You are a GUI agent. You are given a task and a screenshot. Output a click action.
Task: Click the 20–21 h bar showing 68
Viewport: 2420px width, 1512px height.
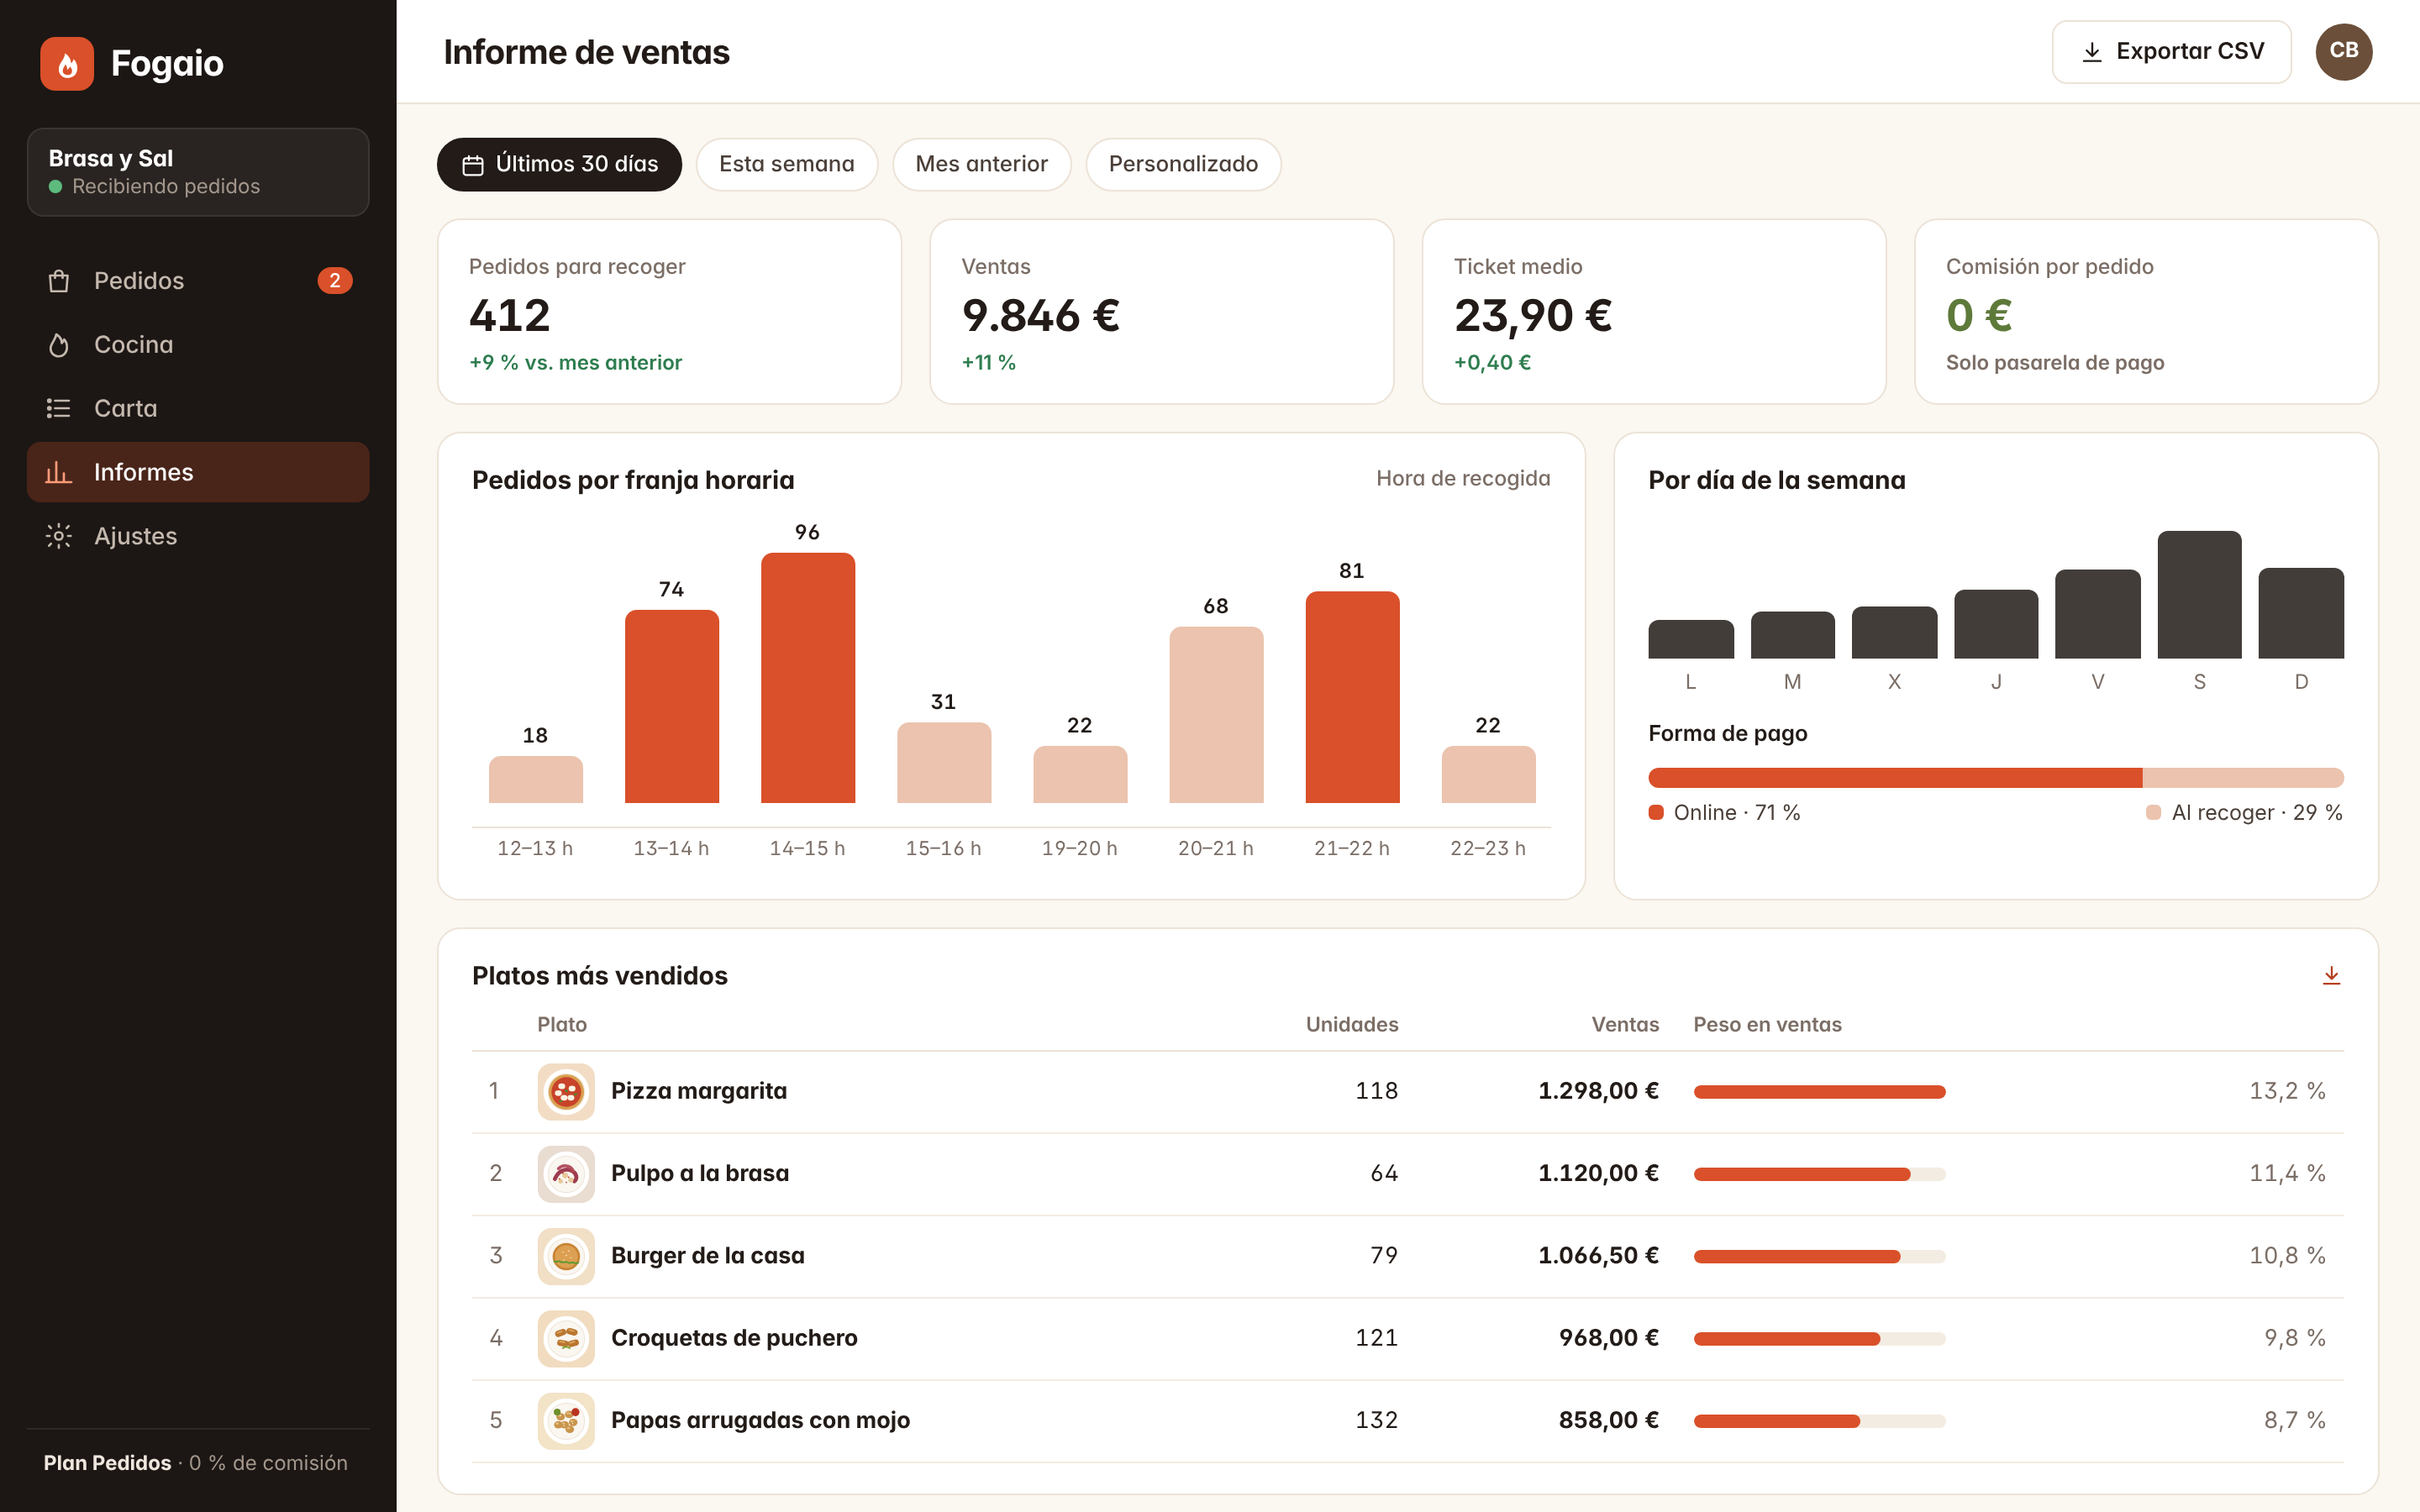[x=1216, y=715]
